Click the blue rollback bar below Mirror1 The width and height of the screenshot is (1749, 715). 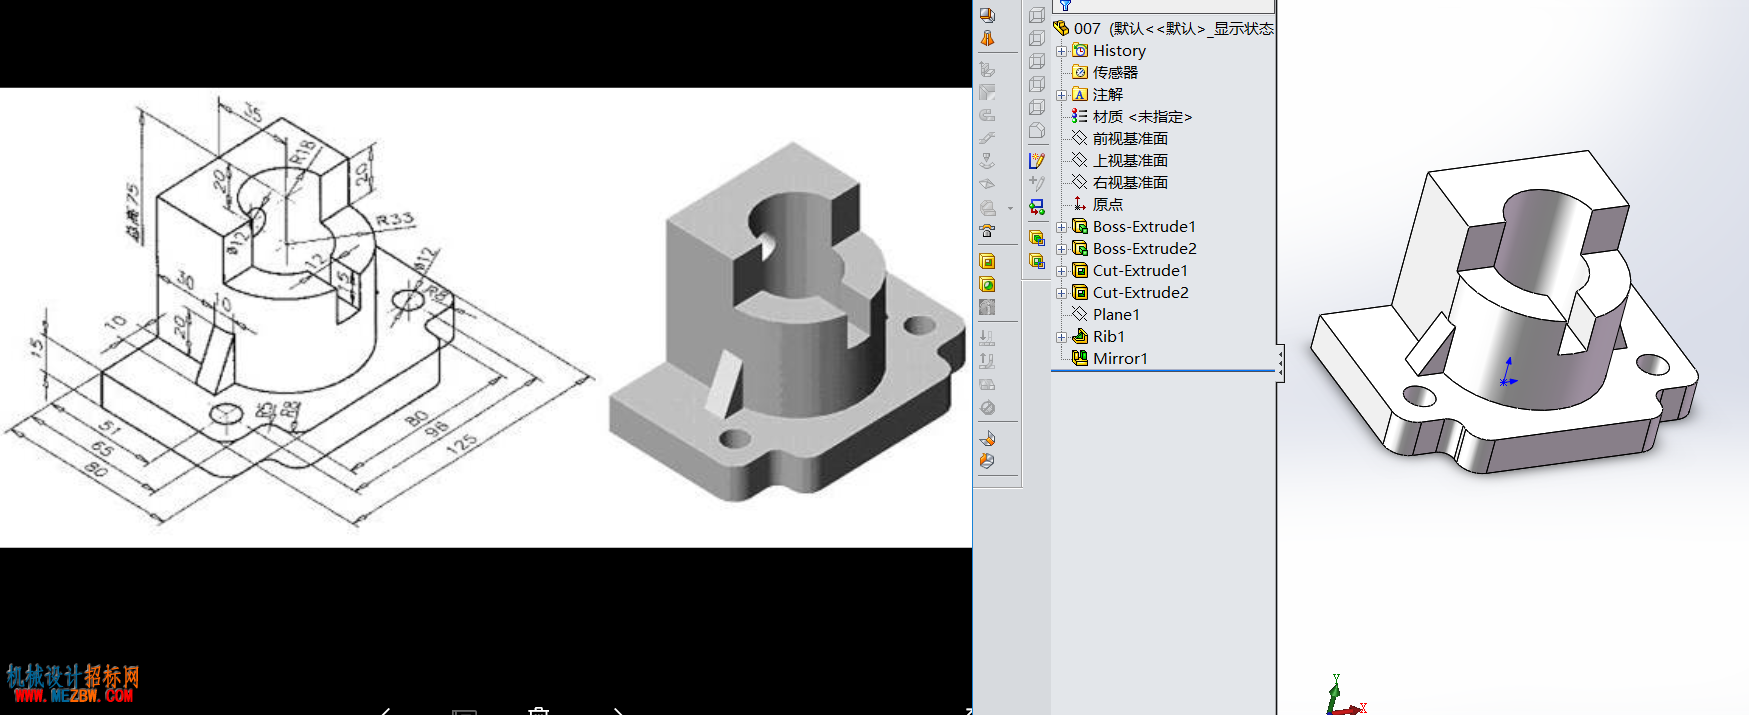(x=1163, y=371)
